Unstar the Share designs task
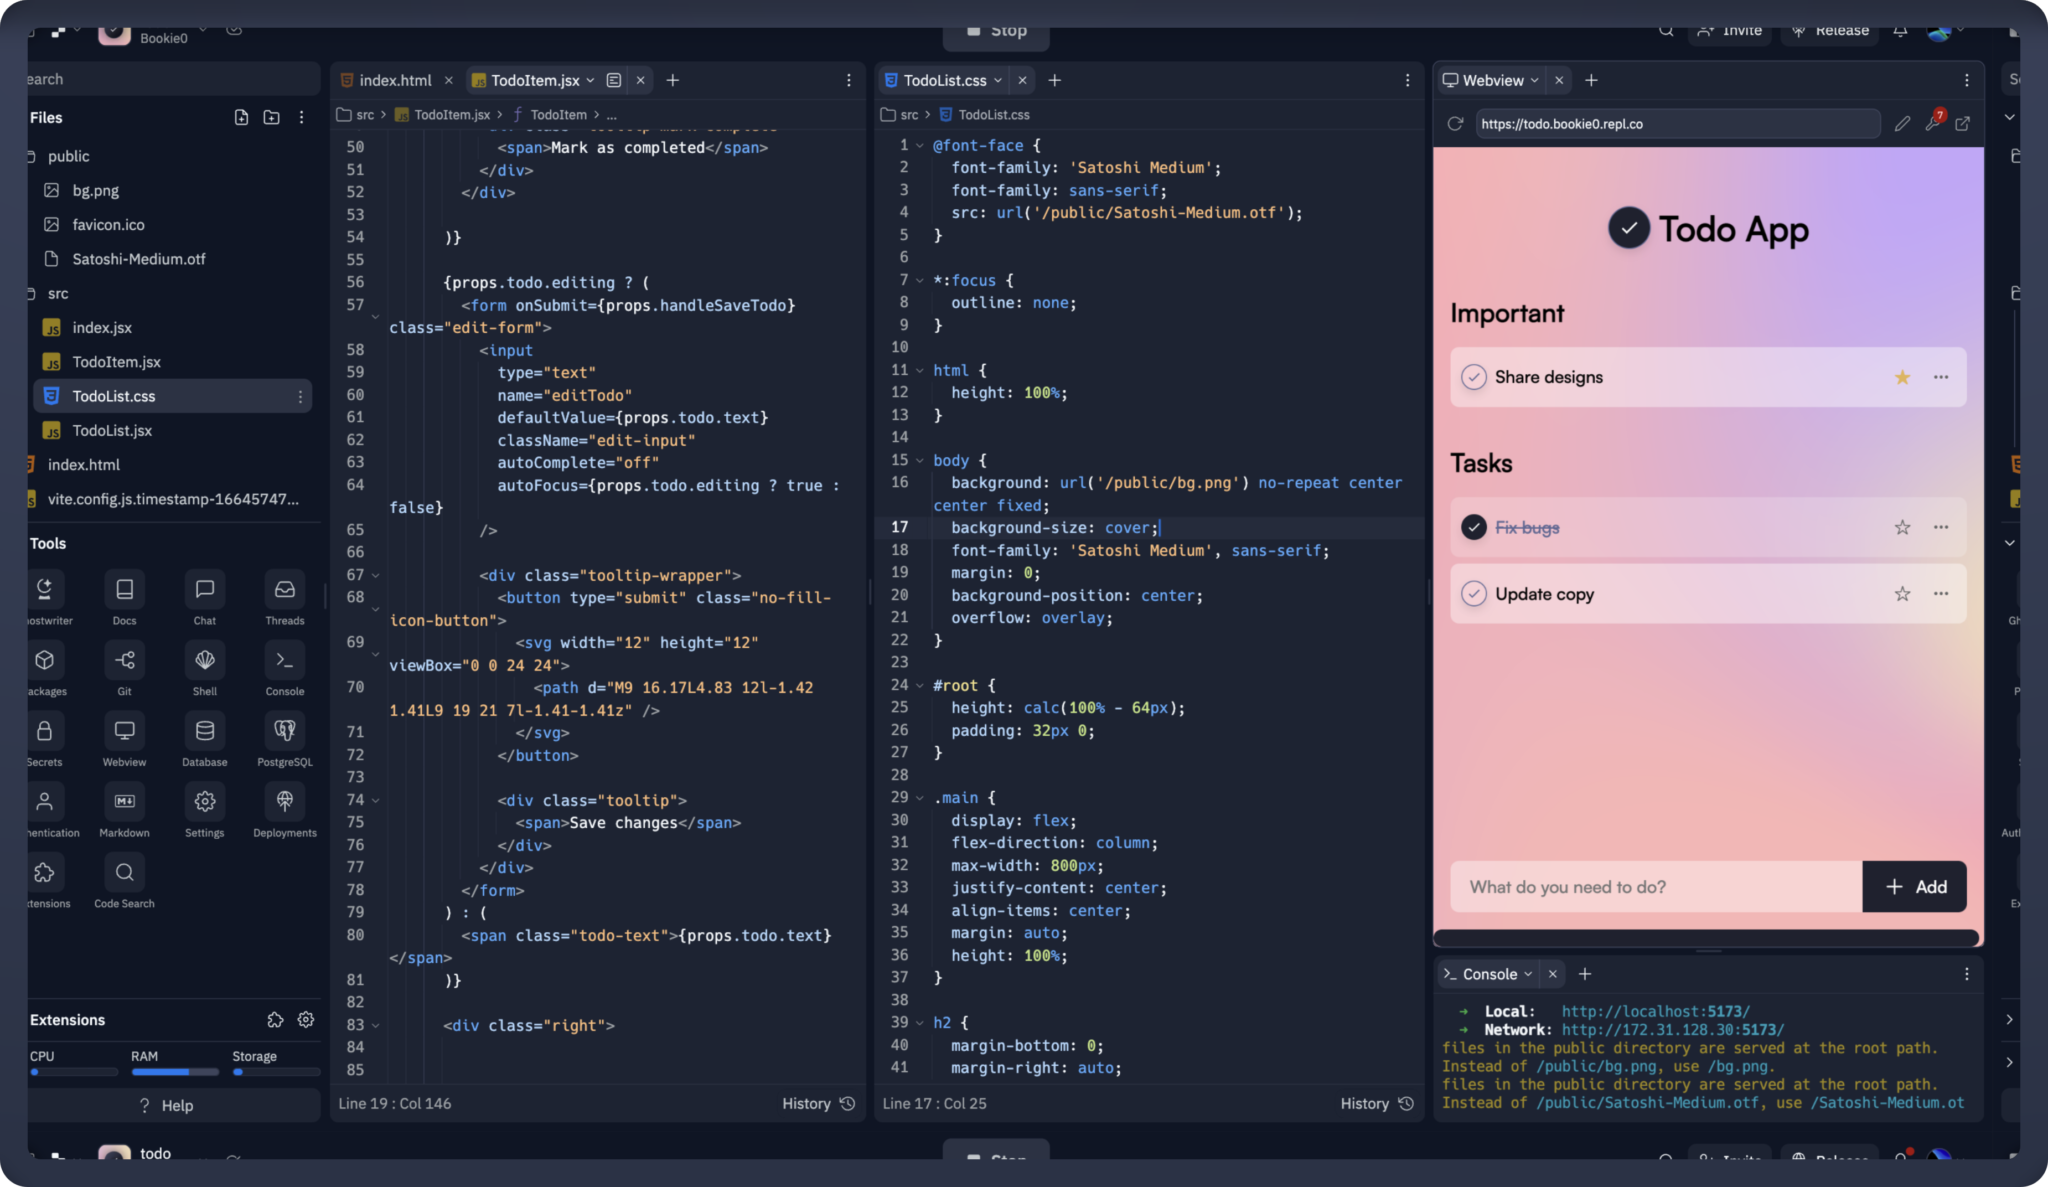Screen dimensions: 2048x1187 click(x=1902, y=377)
